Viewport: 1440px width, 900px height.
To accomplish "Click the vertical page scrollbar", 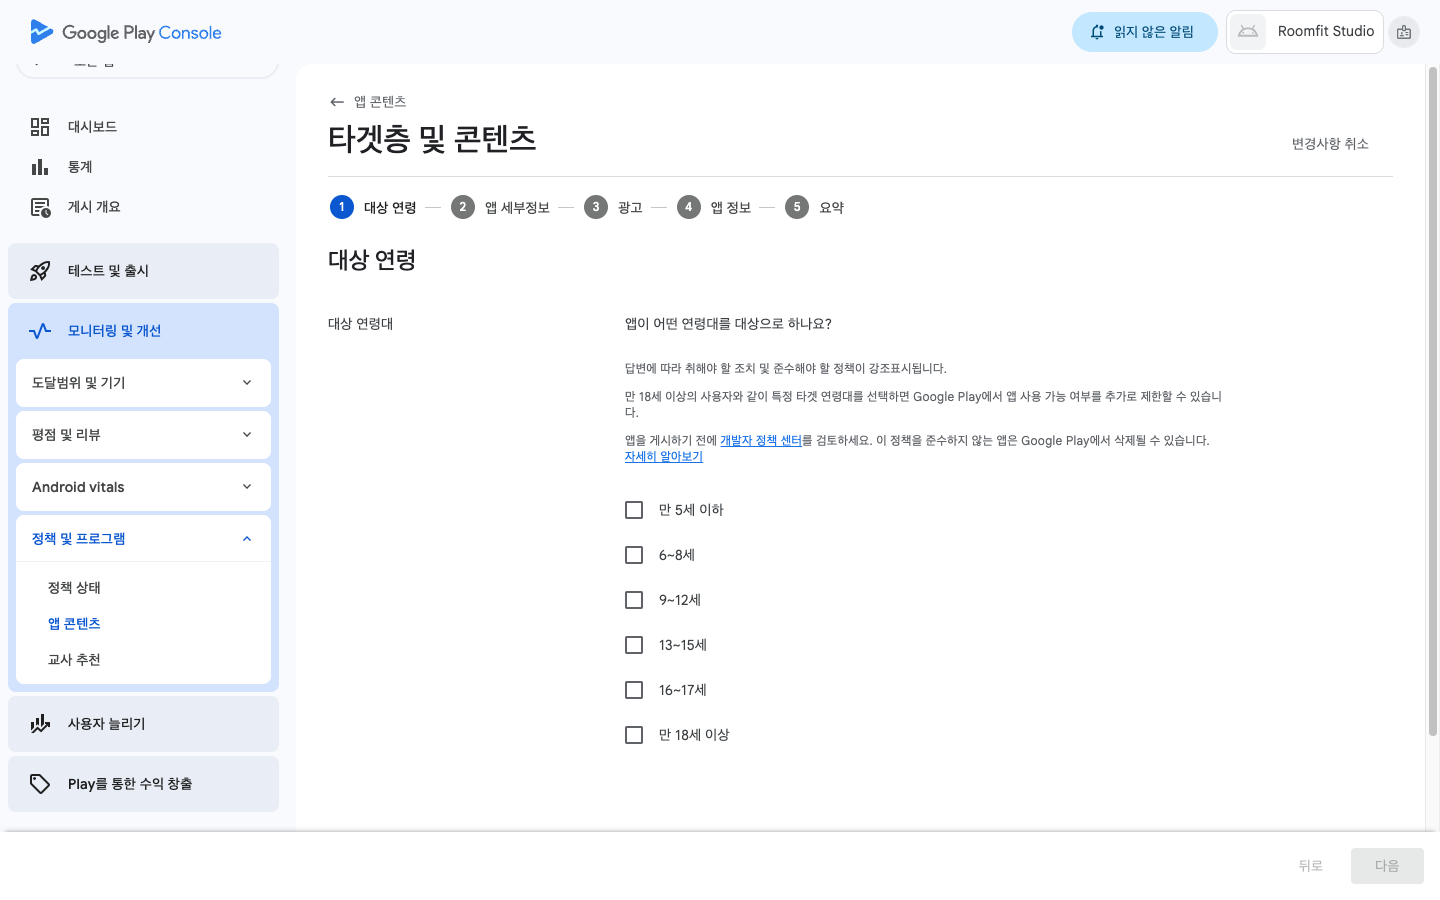I will [x=1433, y=400].
